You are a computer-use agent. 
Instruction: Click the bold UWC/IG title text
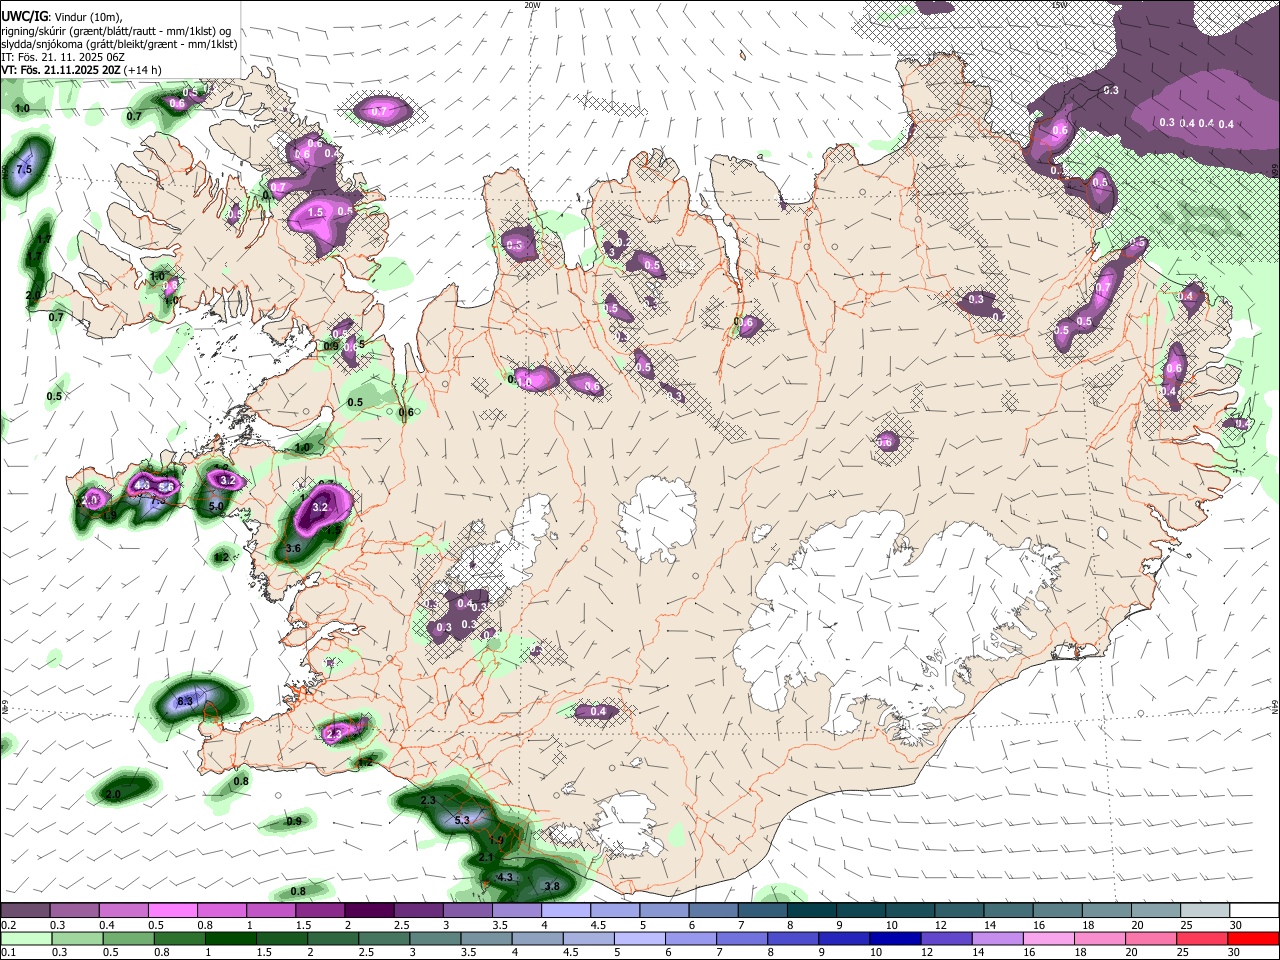[24, 16]
